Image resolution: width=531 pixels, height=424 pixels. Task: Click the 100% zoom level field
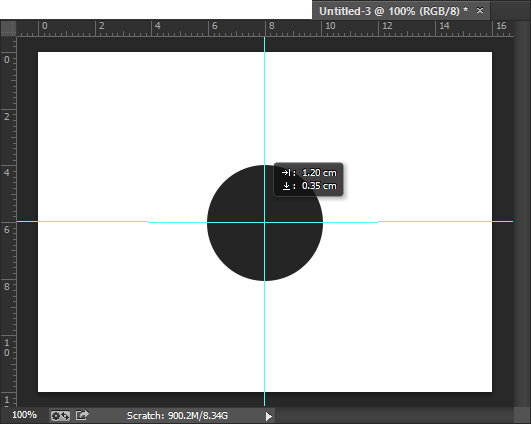pyautogui.click(x=24, y=415)
